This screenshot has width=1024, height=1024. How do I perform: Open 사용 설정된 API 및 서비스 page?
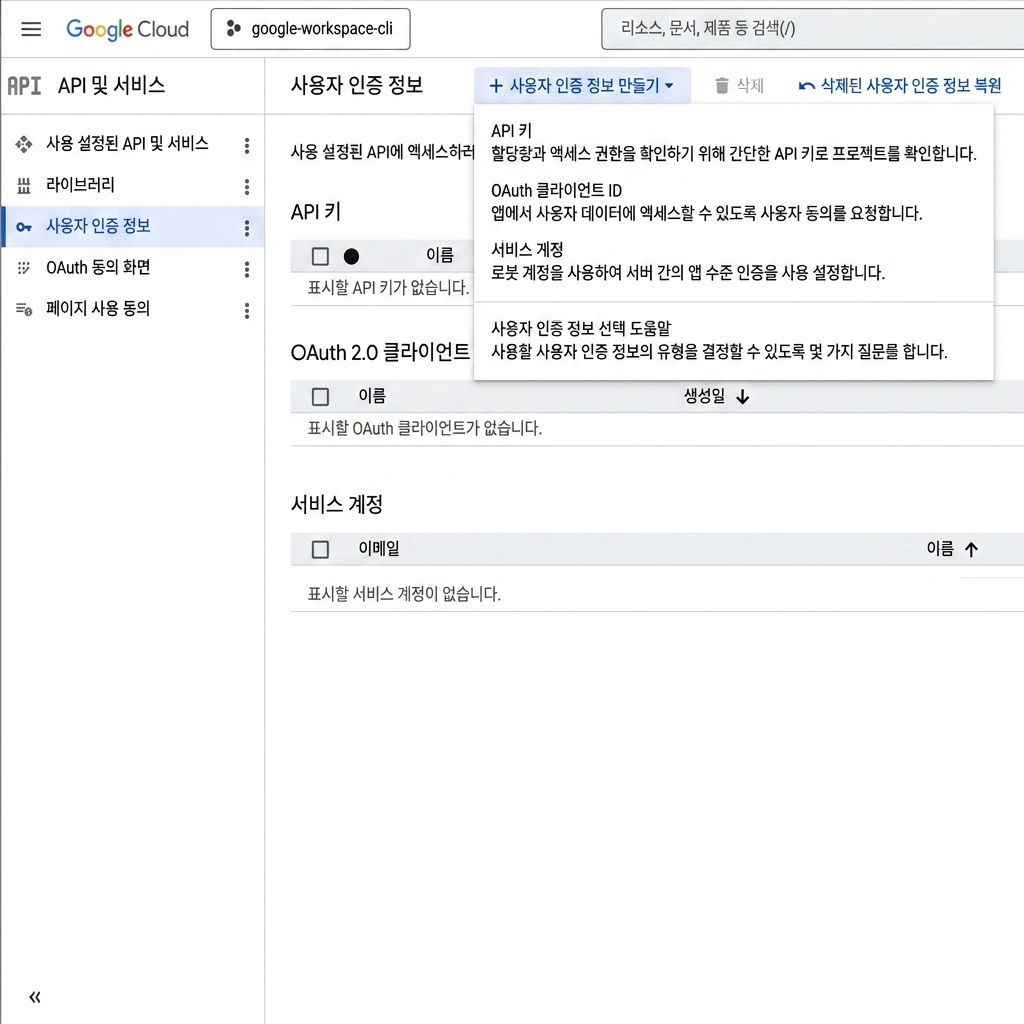tap(127, 144)
